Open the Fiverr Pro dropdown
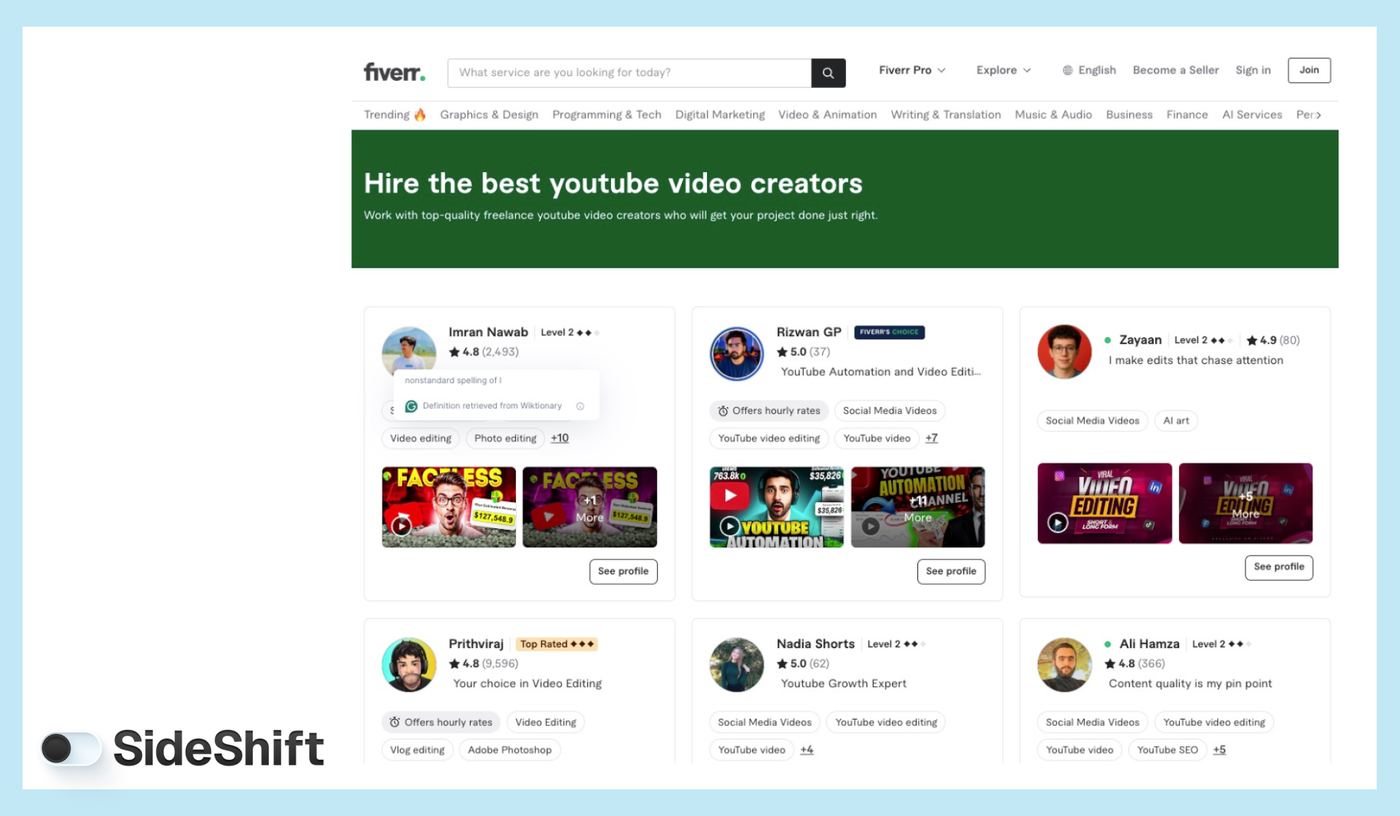Screen dimensions: 1400x816 tap(910, 70)
